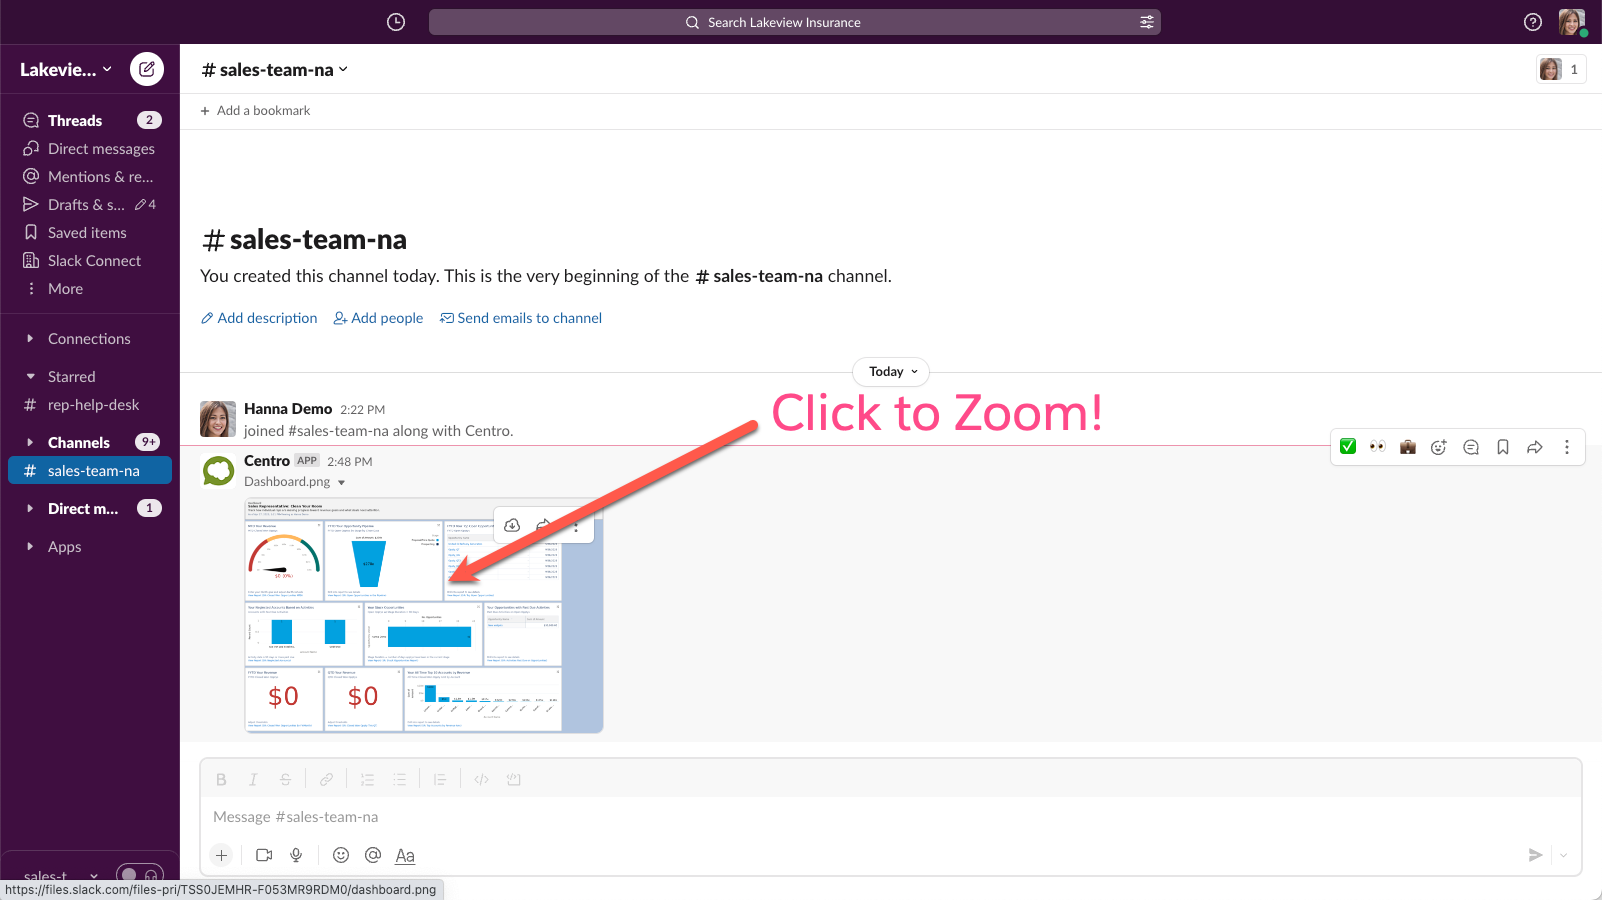Viewport: 1602px width, 900px height.
Task: Click Add description link
Action: click(x=259, y=318)
